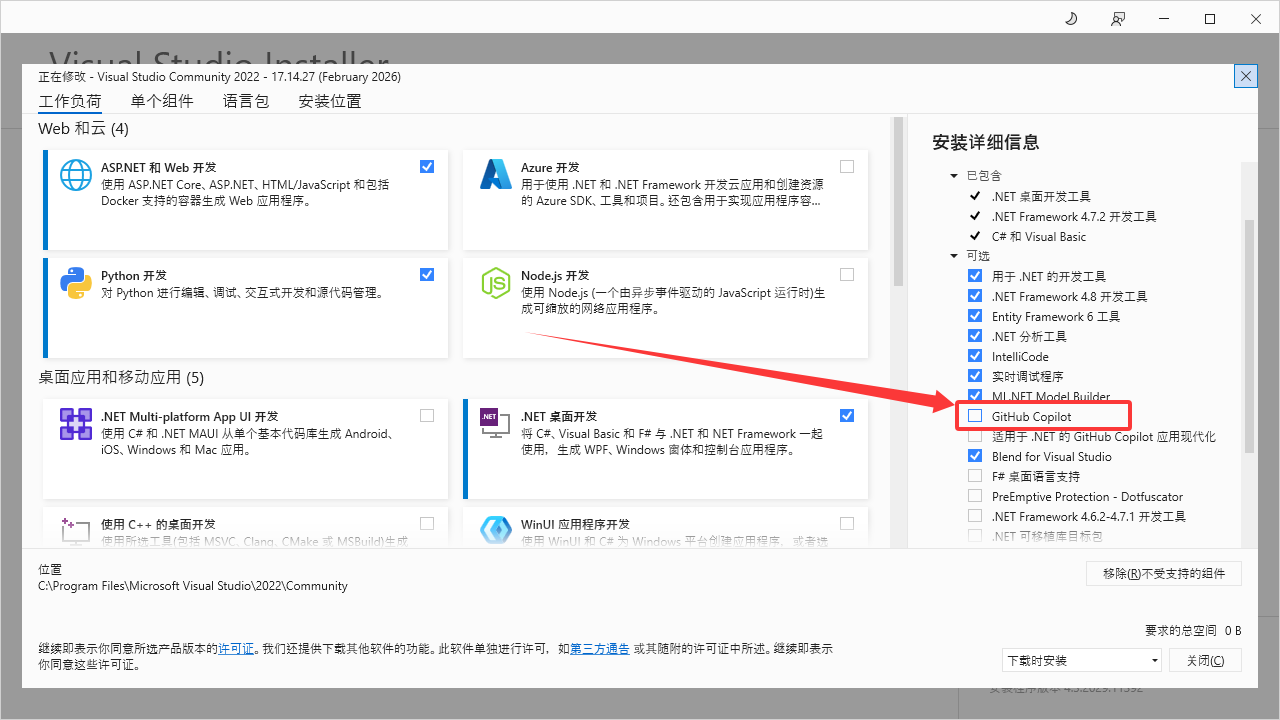Disable the IntelliCode component
Image resolution: width=1280 pixels, height=720 pixels.
(975, 356)
